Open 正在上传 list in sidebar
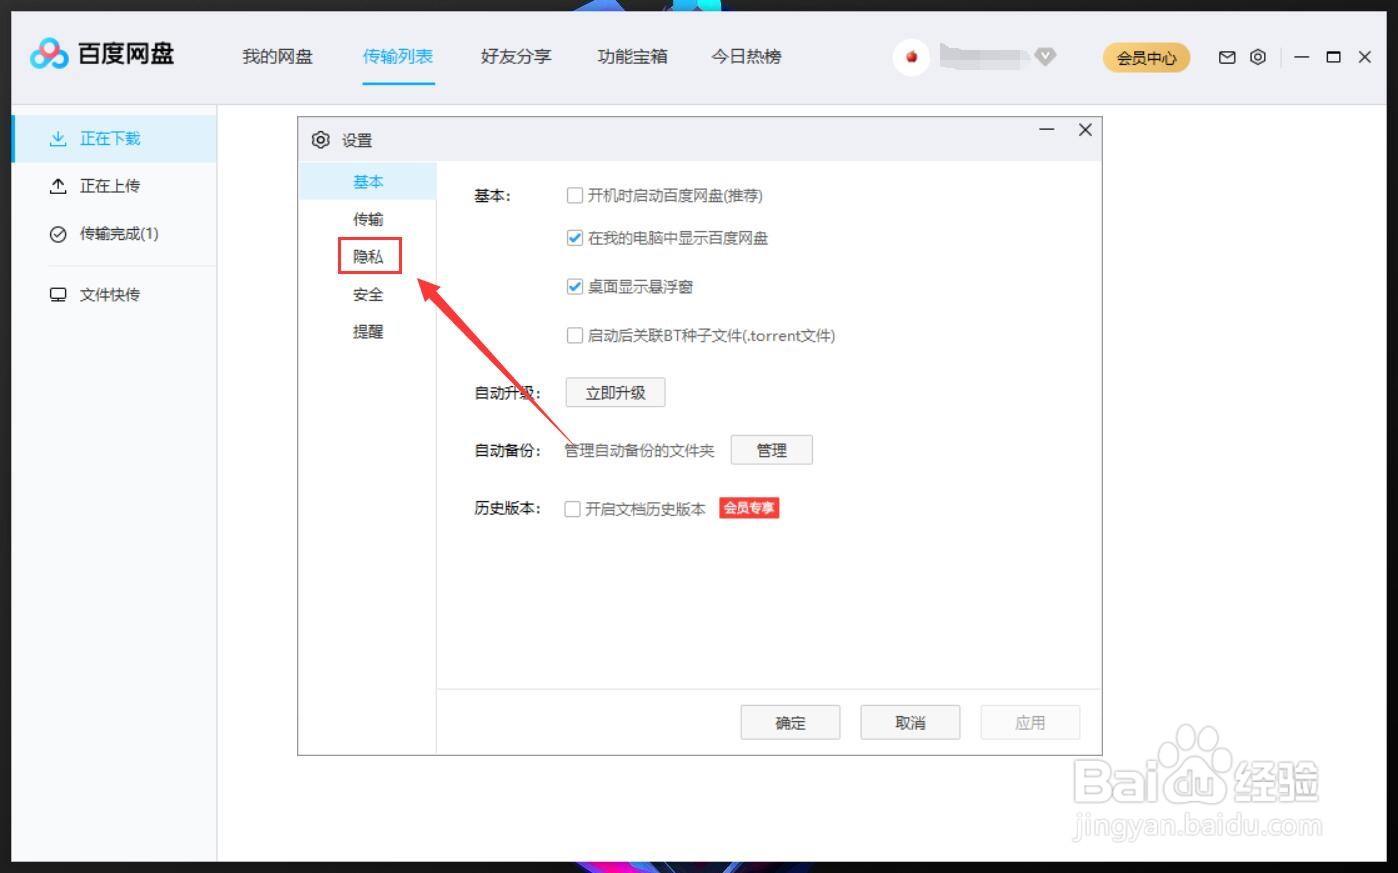This screenshot has width=1398, height=873. click(114, 186)
